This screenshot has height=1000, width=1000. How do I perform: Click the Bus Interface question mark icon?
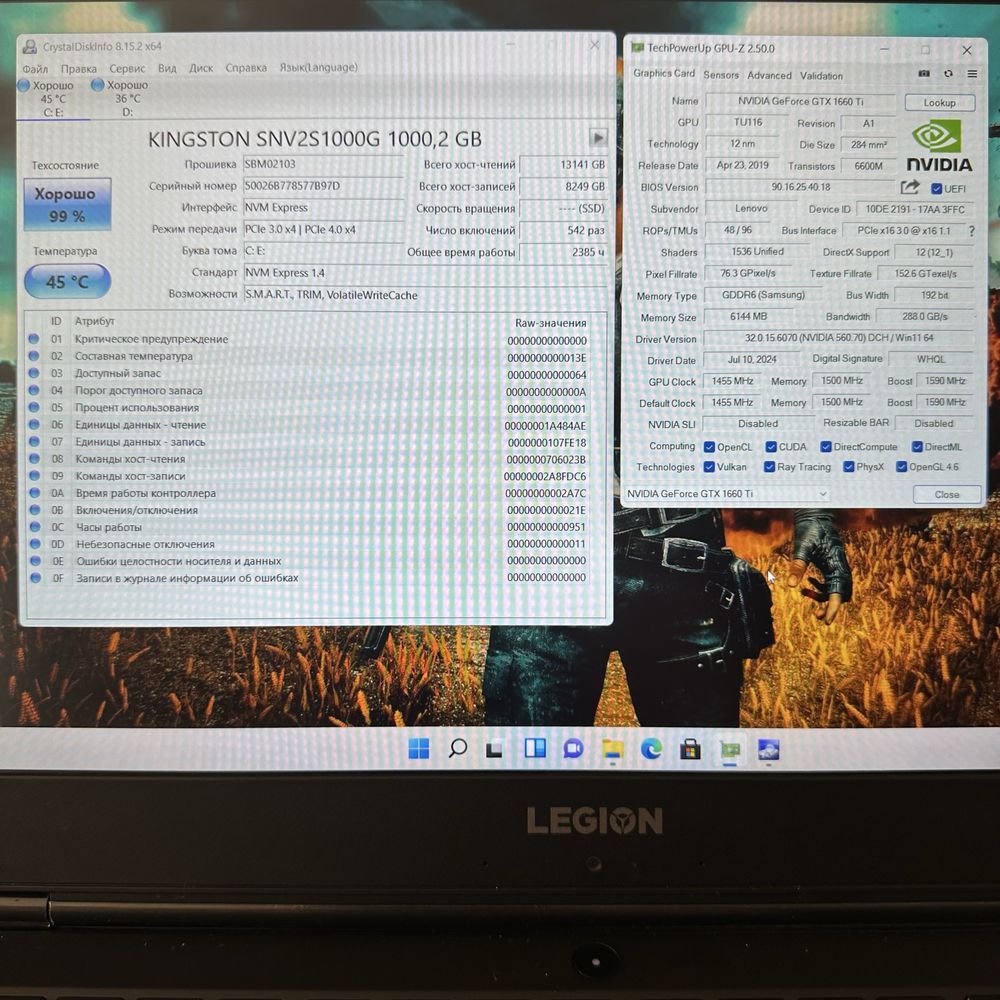[x=971, y=231]
